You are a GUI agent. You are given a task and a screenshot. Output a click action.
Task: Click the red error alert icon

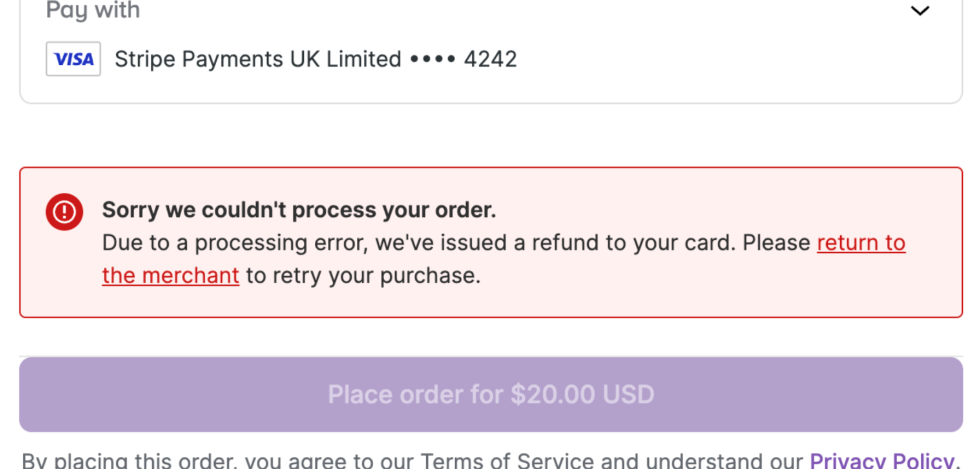coord(64,211)
